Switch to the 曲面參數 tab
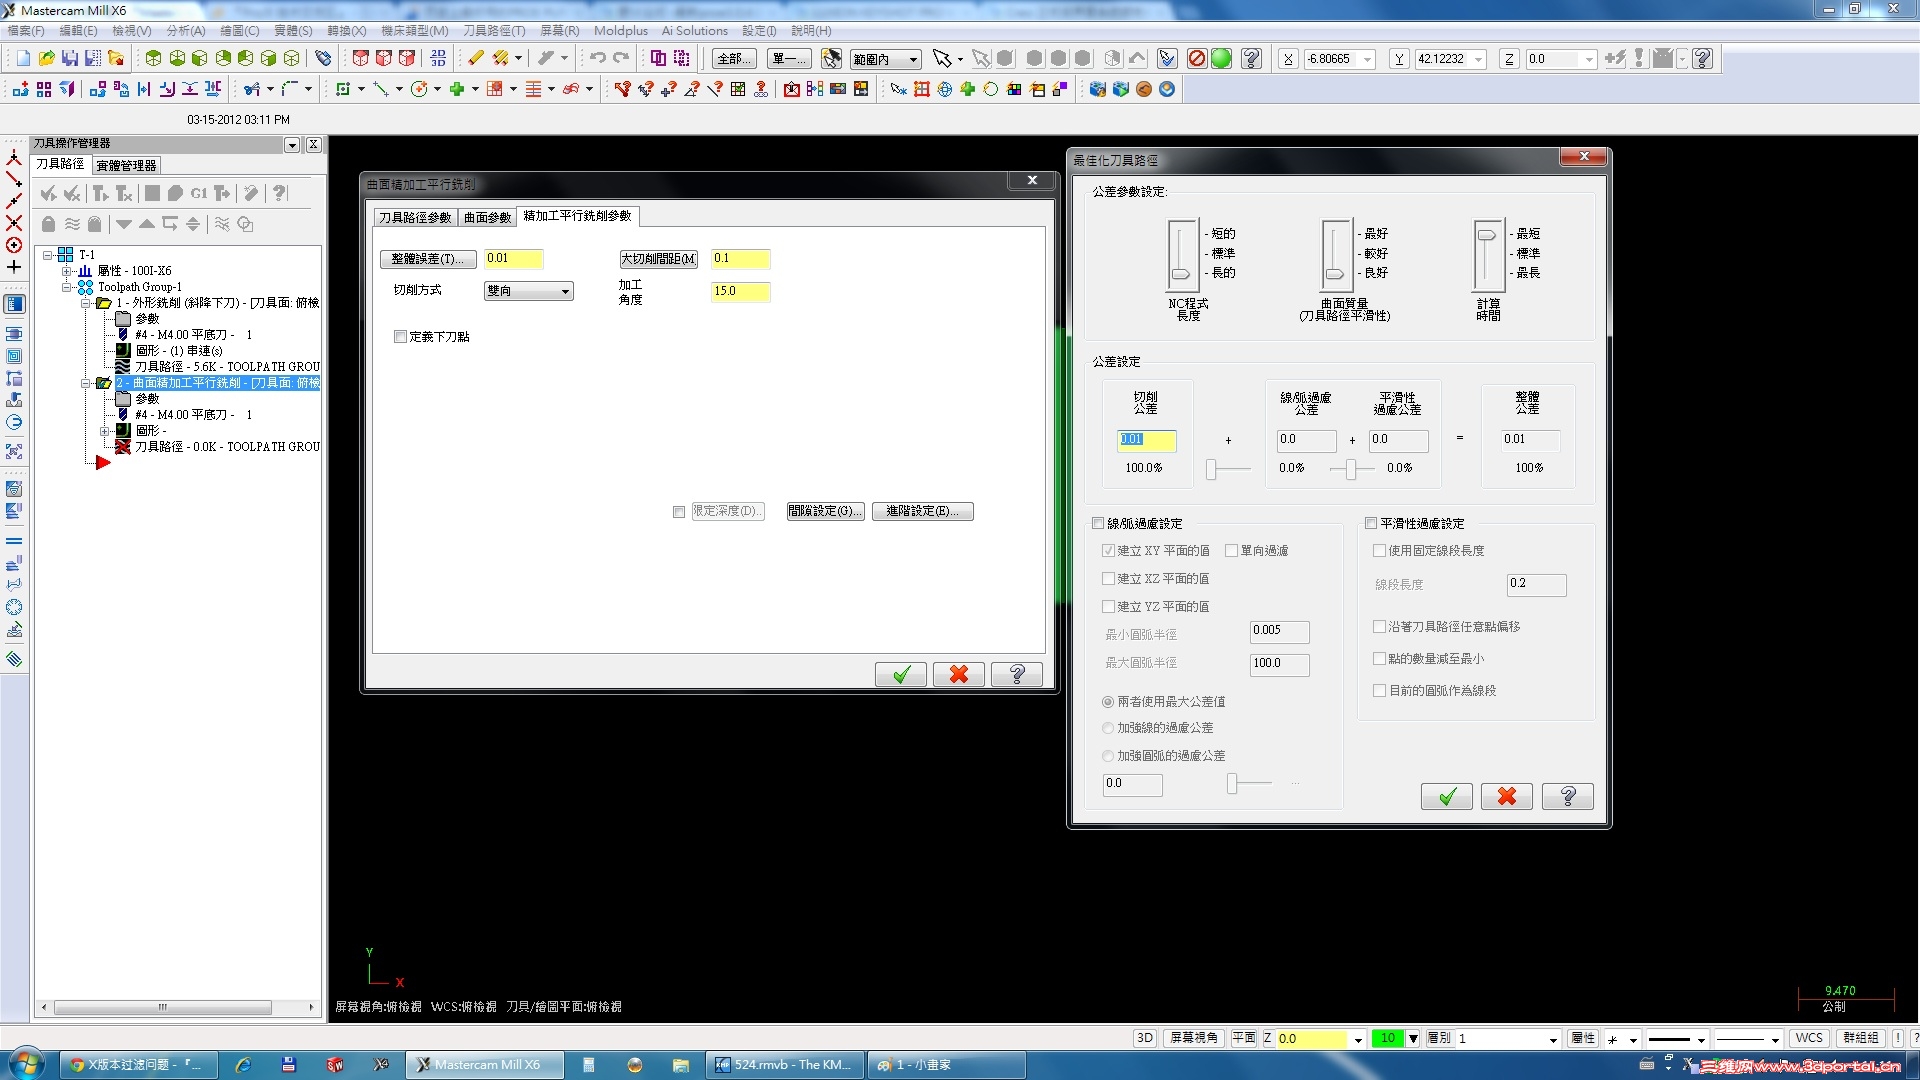 click(487, 217)
